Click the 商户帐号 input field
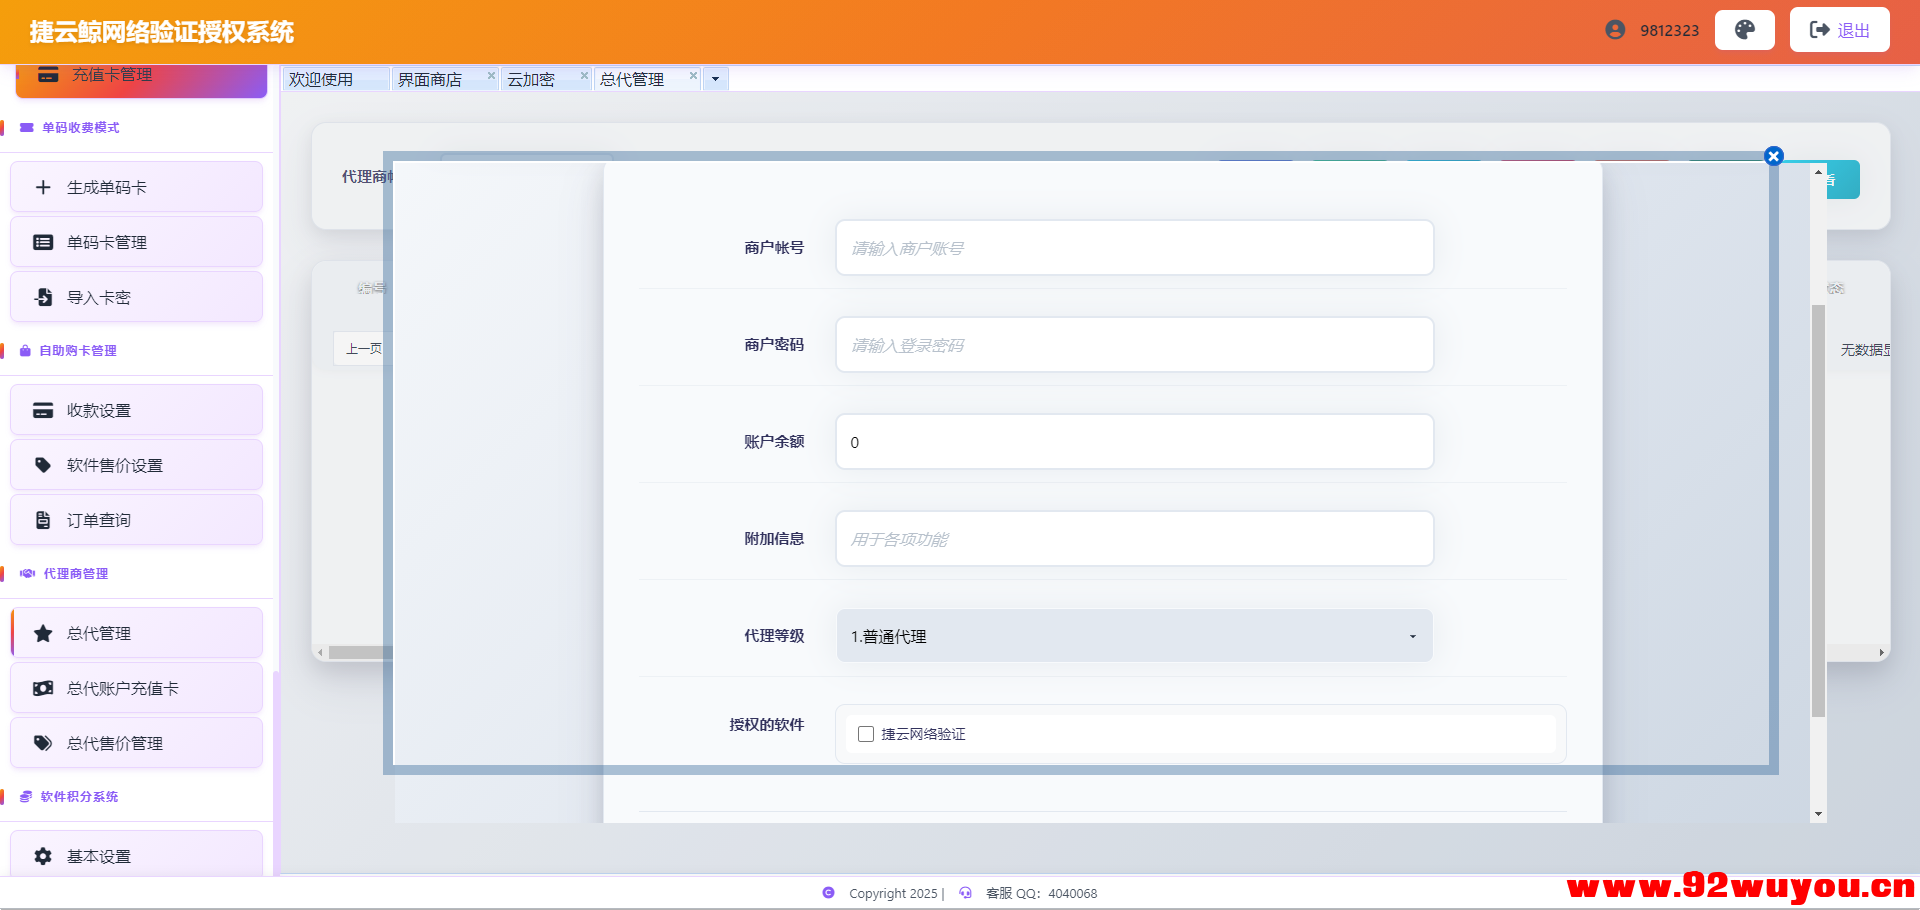 point(1134,248)
